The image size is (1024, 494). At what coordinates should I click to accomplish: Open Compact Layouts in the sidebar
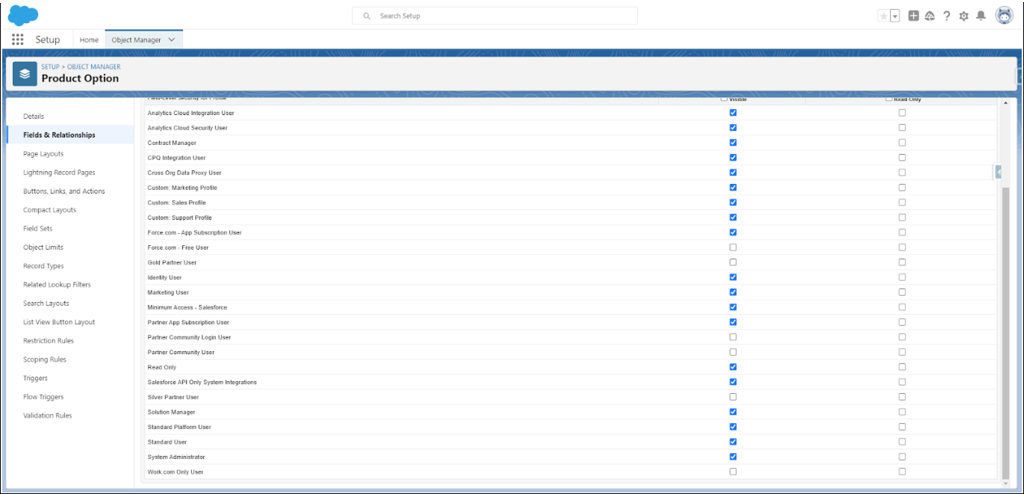click(50, 210)
